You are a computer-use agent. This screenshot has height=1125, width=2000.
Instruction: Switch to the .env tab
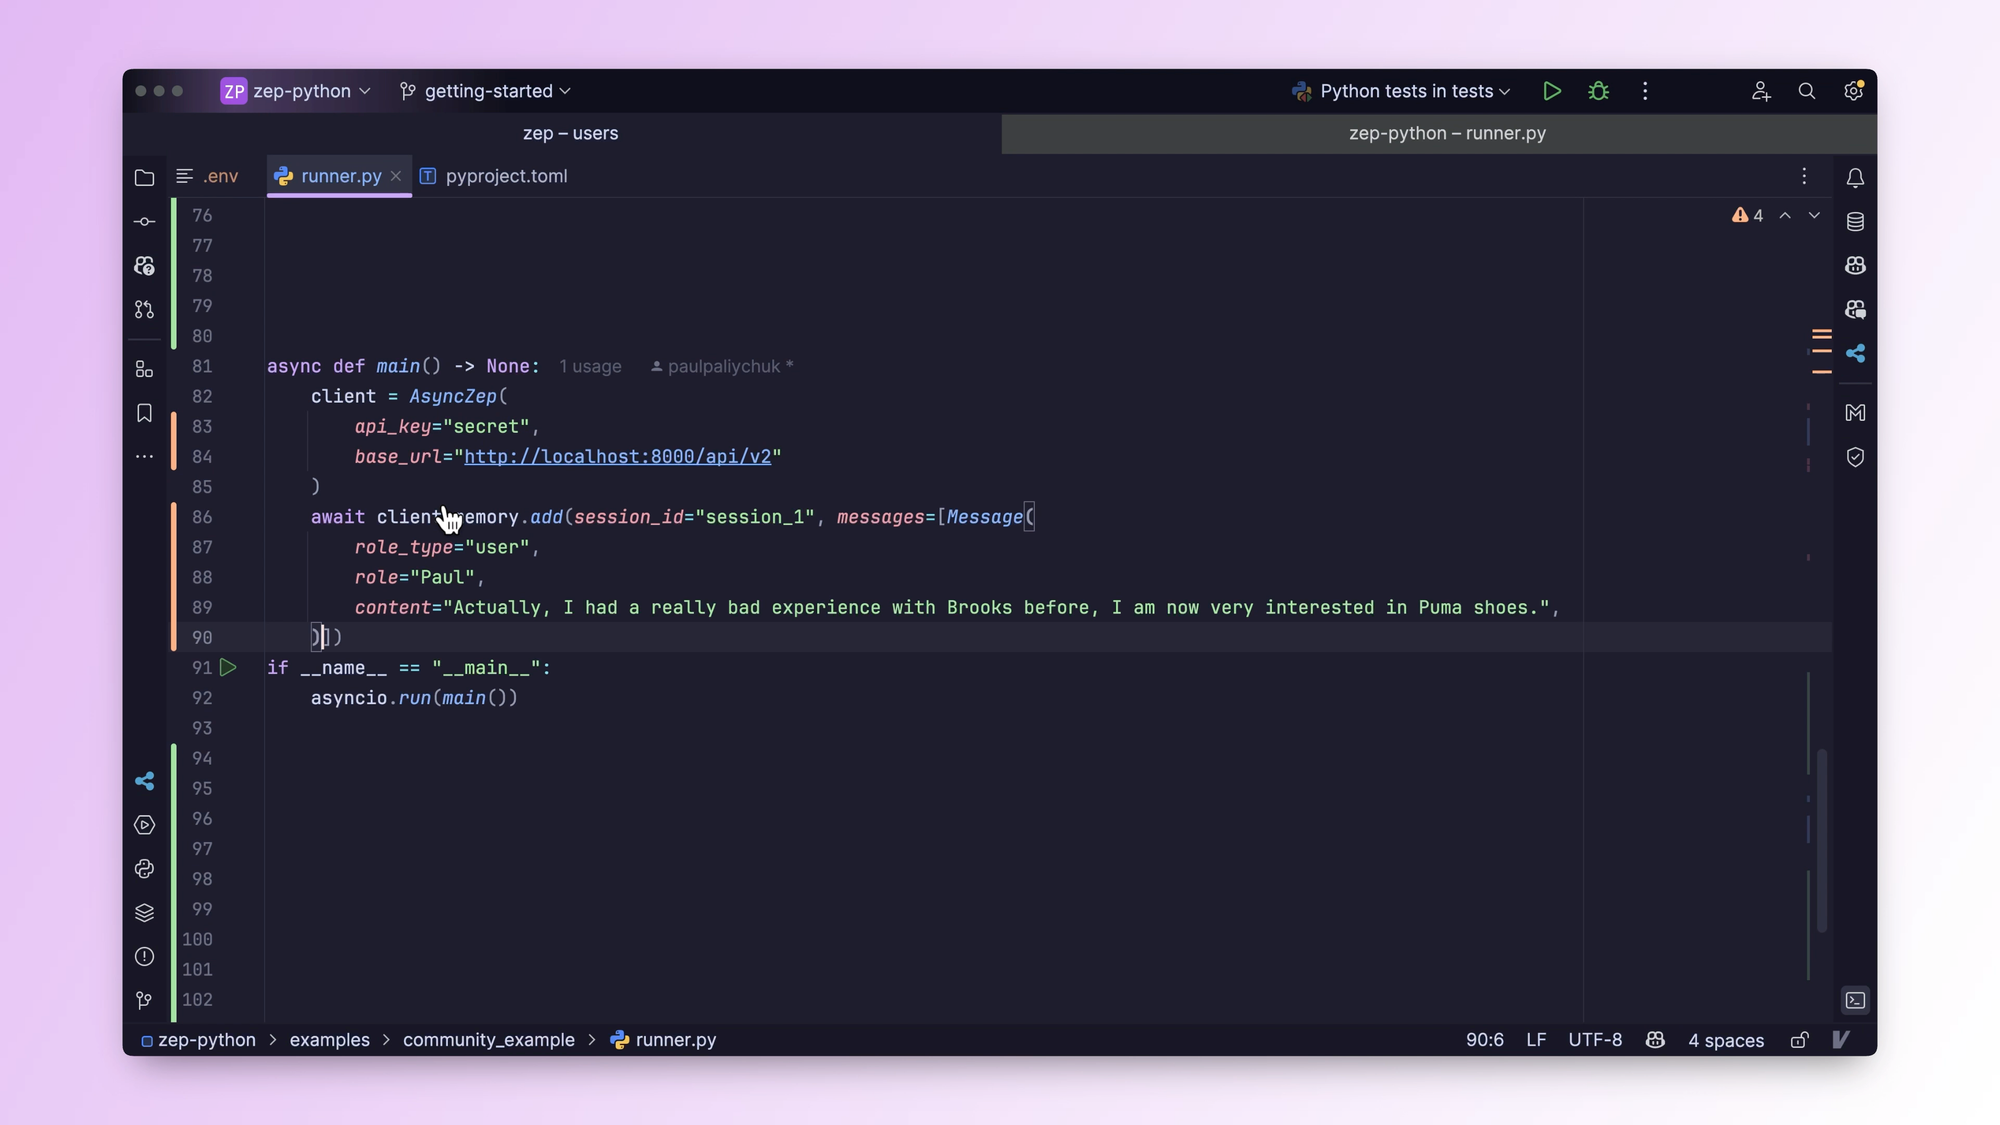(221, 176)
